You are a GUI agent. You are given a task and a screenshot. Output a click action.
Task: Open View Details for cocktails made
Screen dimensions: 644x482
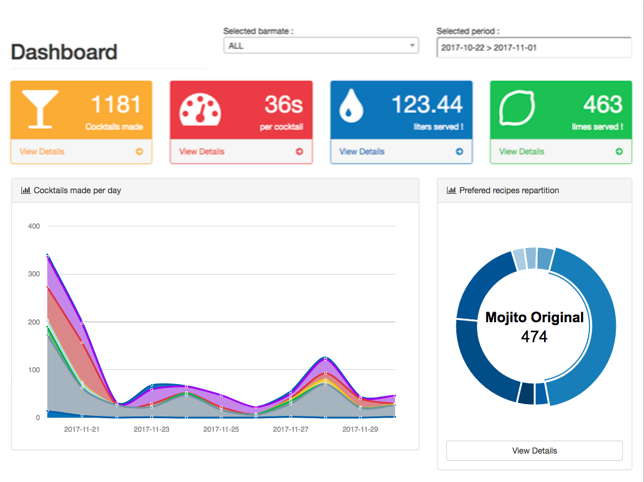[x=42, y=152]
